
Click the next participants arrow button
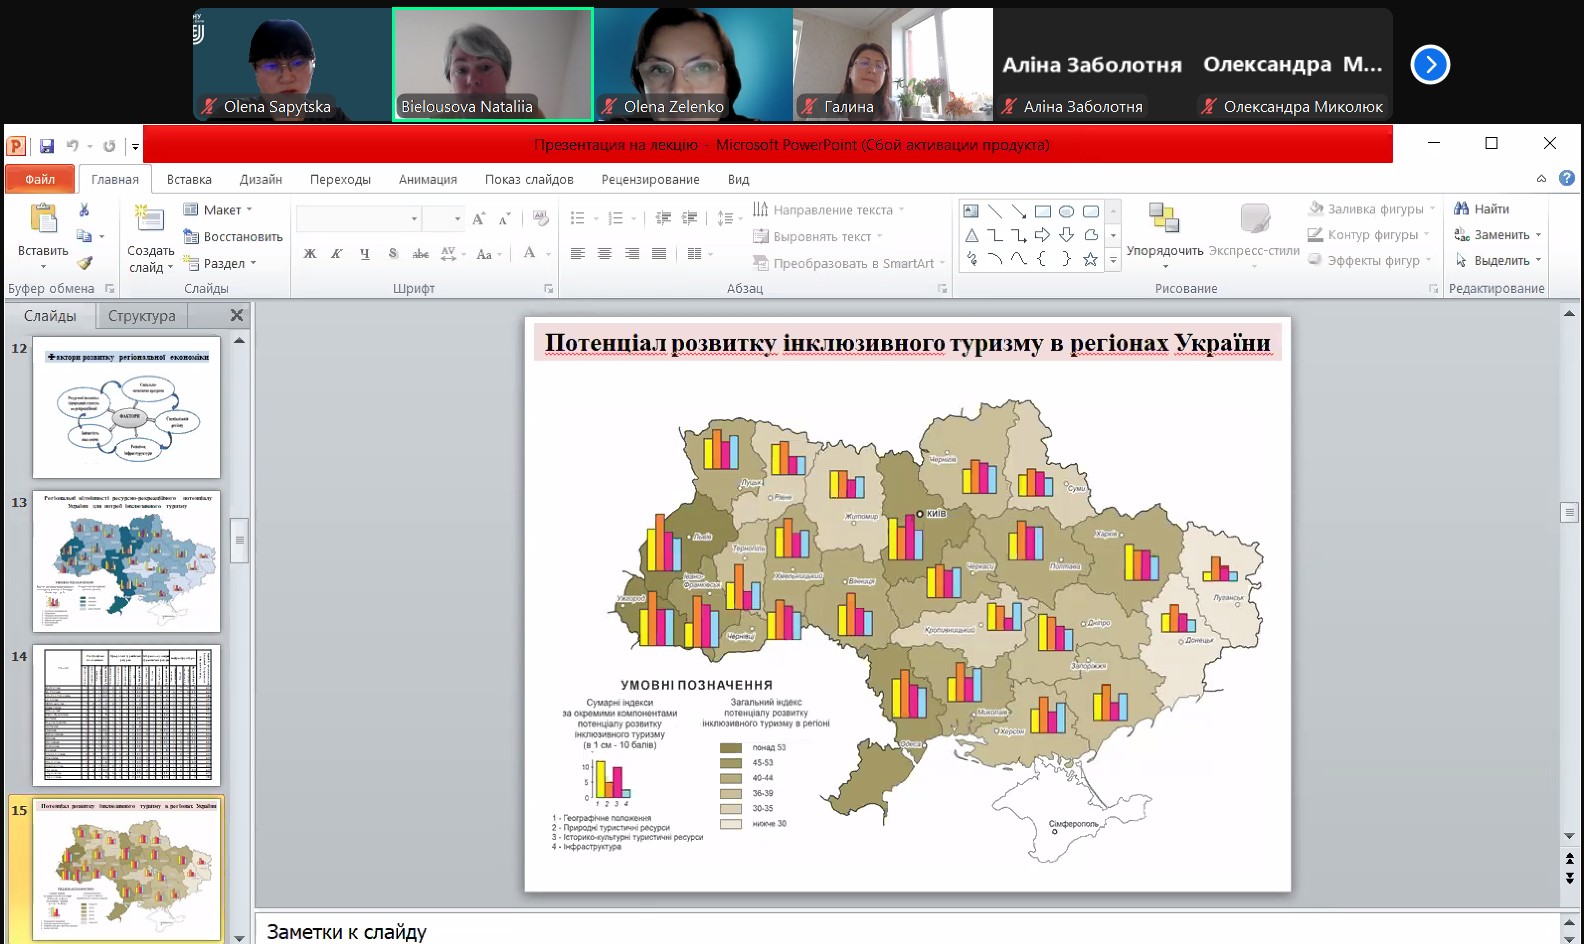(1430, 65)
